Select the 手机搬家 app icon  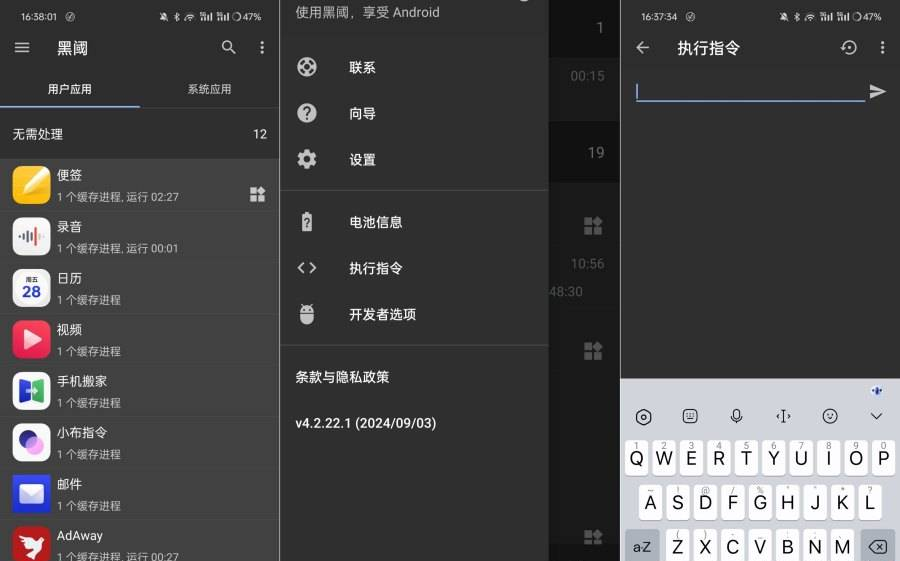click(32, 391)
